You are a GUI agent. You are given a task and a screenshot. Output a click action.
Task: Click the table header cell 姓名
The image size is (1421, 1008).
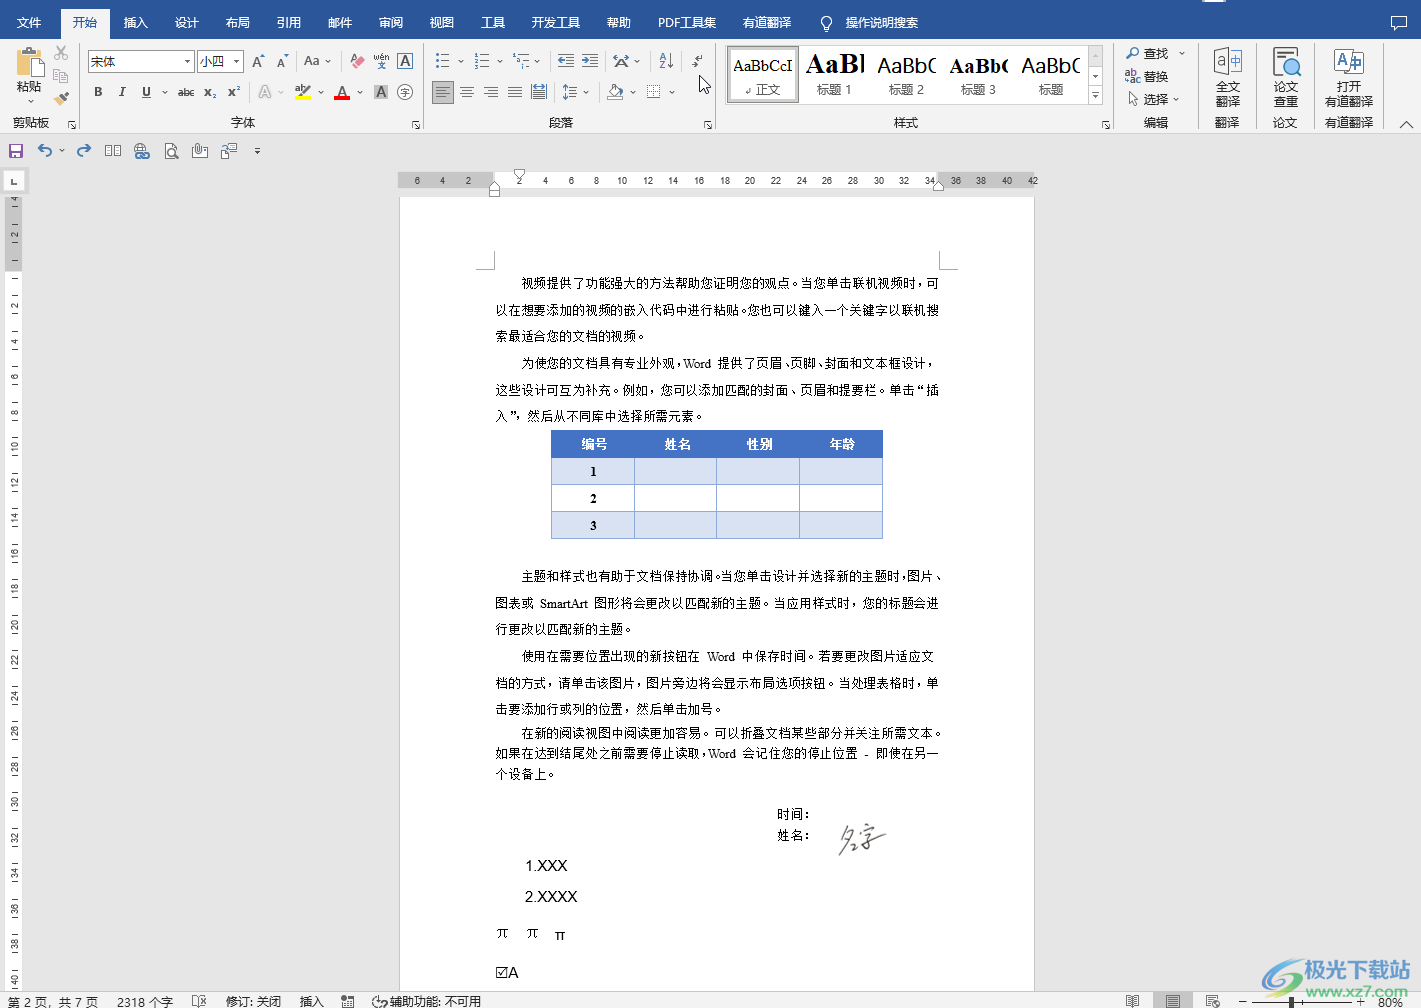tap(677, 444)
